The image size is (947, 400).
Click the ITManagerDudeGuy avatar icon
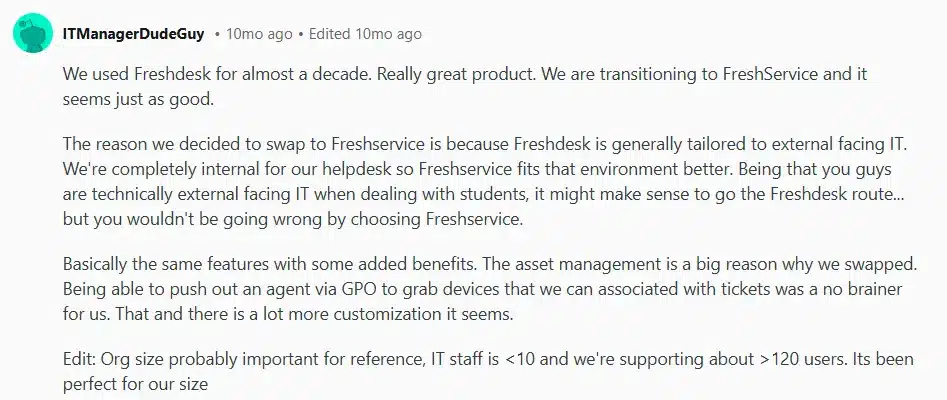33,33
